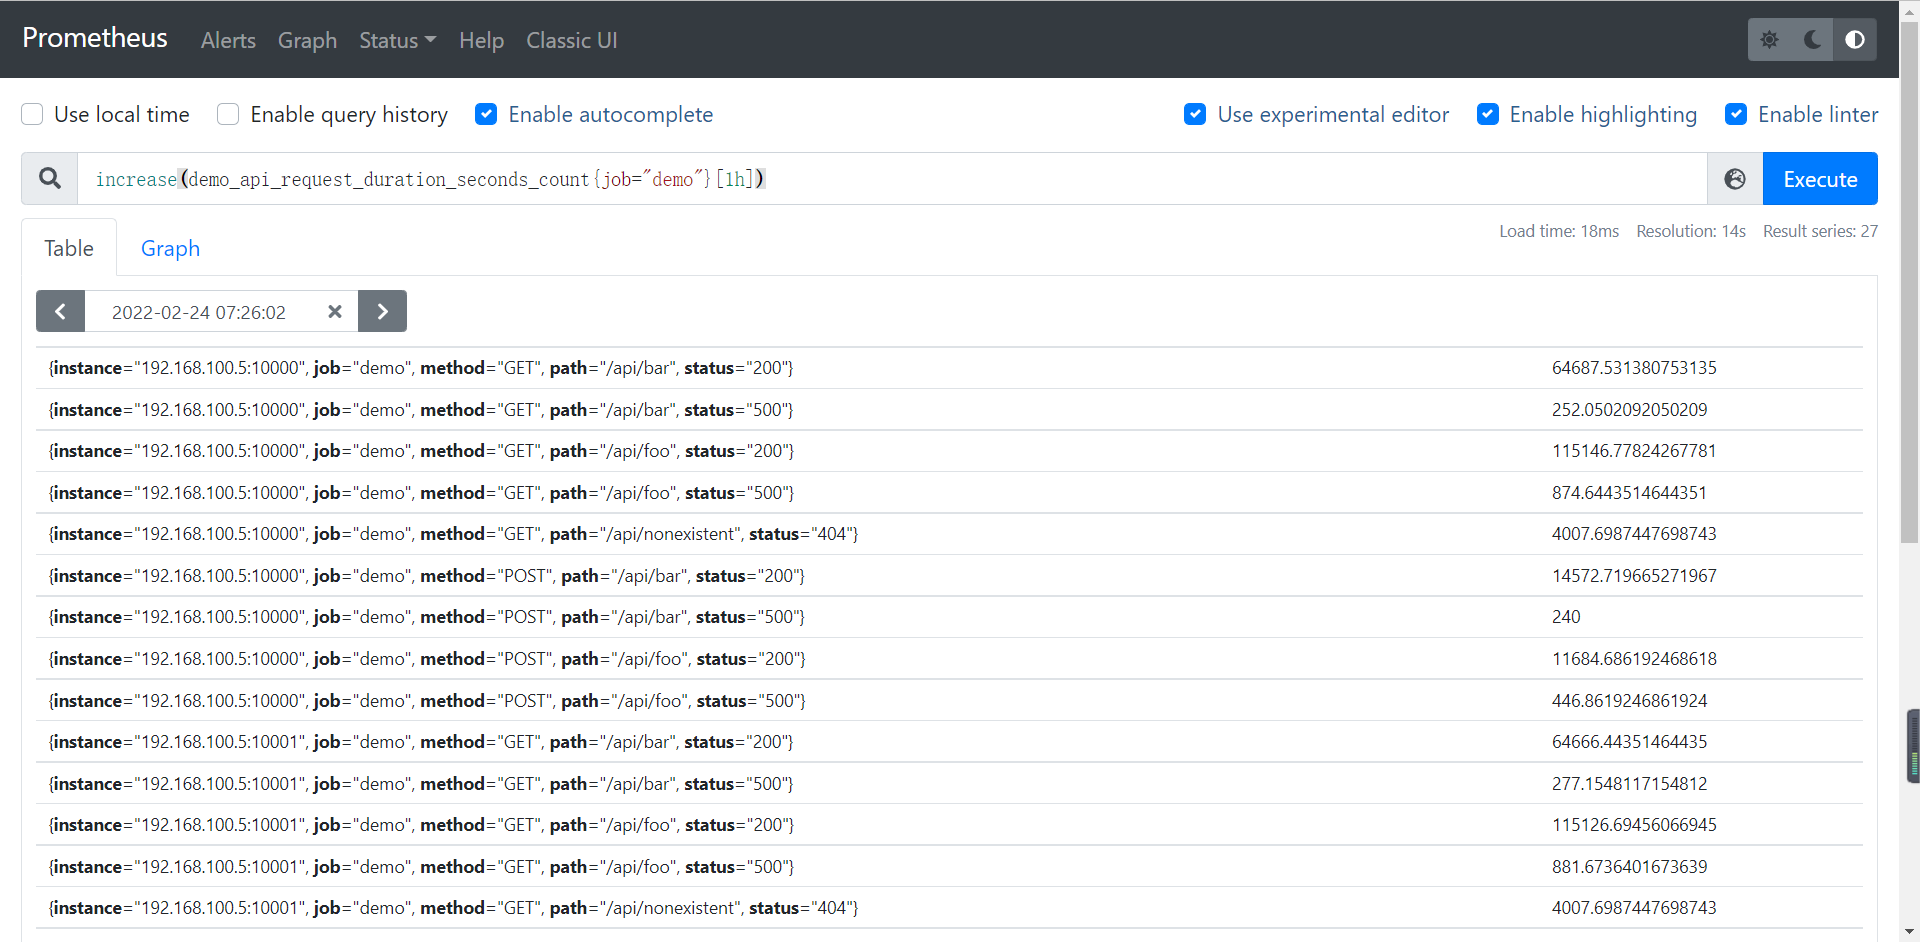Viewport: 1920px width, 942px height.
Task: Click the Result series: 27 text
Action: pyautogui.click(x=1820, y=231)
